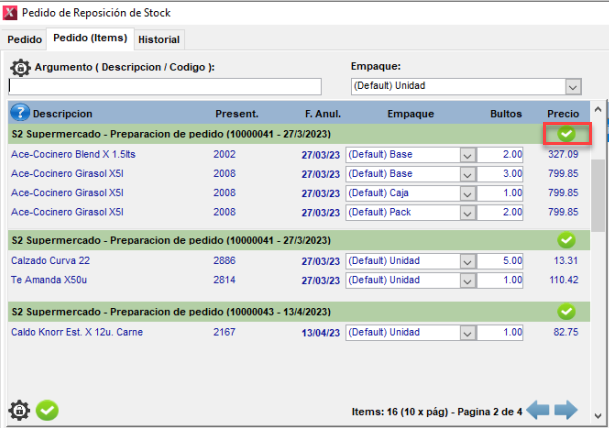Click the blue help icon beside Descripcion

pos(20,113)
